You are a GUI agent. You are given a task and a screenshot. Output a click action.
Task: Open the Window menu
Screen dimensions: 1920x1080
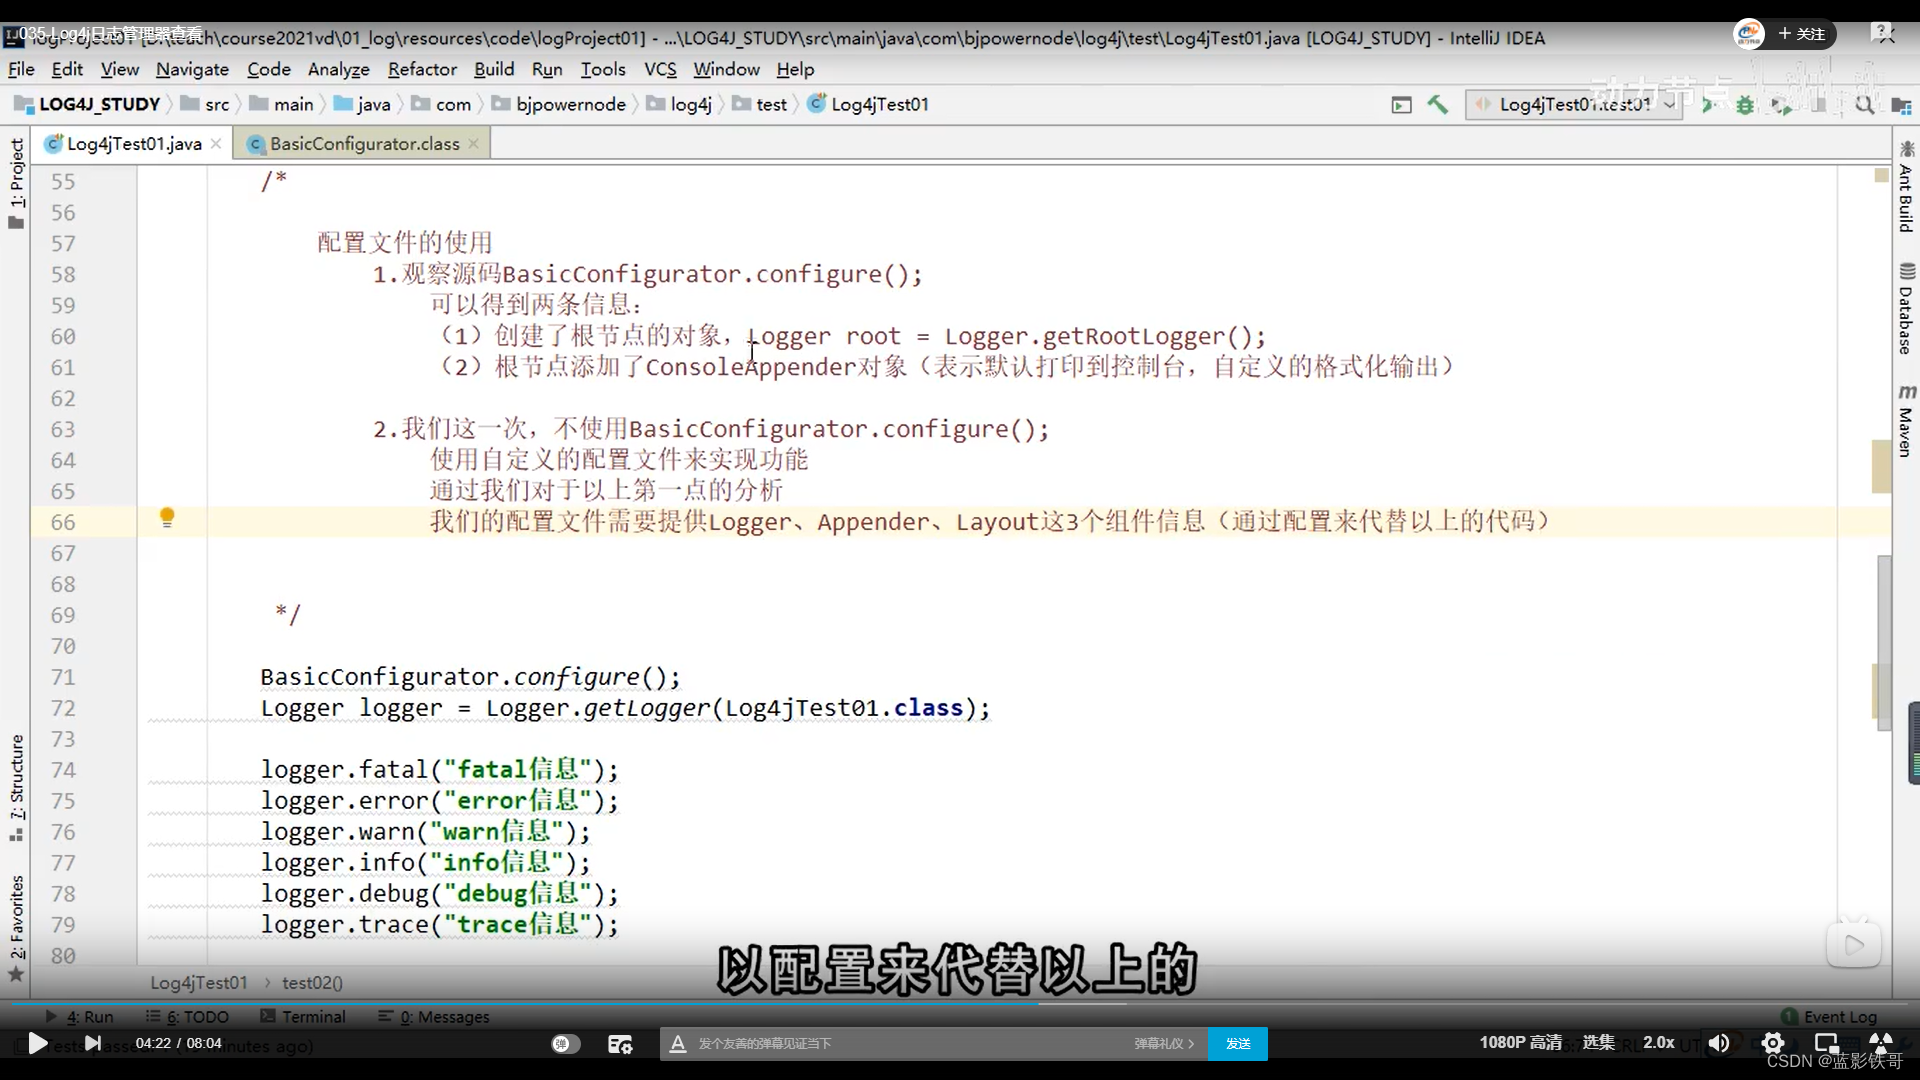pyautogui.click(x=726, y=69)
